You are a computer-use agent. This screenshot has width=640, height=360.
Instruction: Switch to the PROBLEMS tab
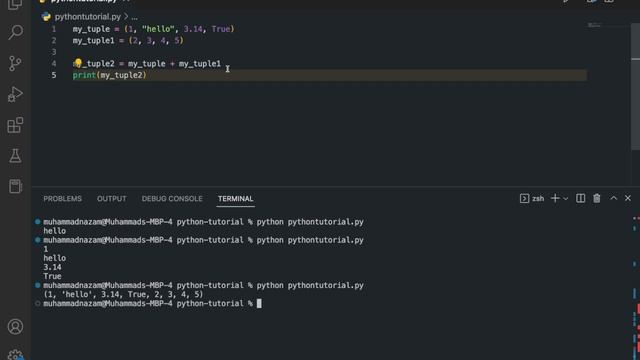[62, 199]
